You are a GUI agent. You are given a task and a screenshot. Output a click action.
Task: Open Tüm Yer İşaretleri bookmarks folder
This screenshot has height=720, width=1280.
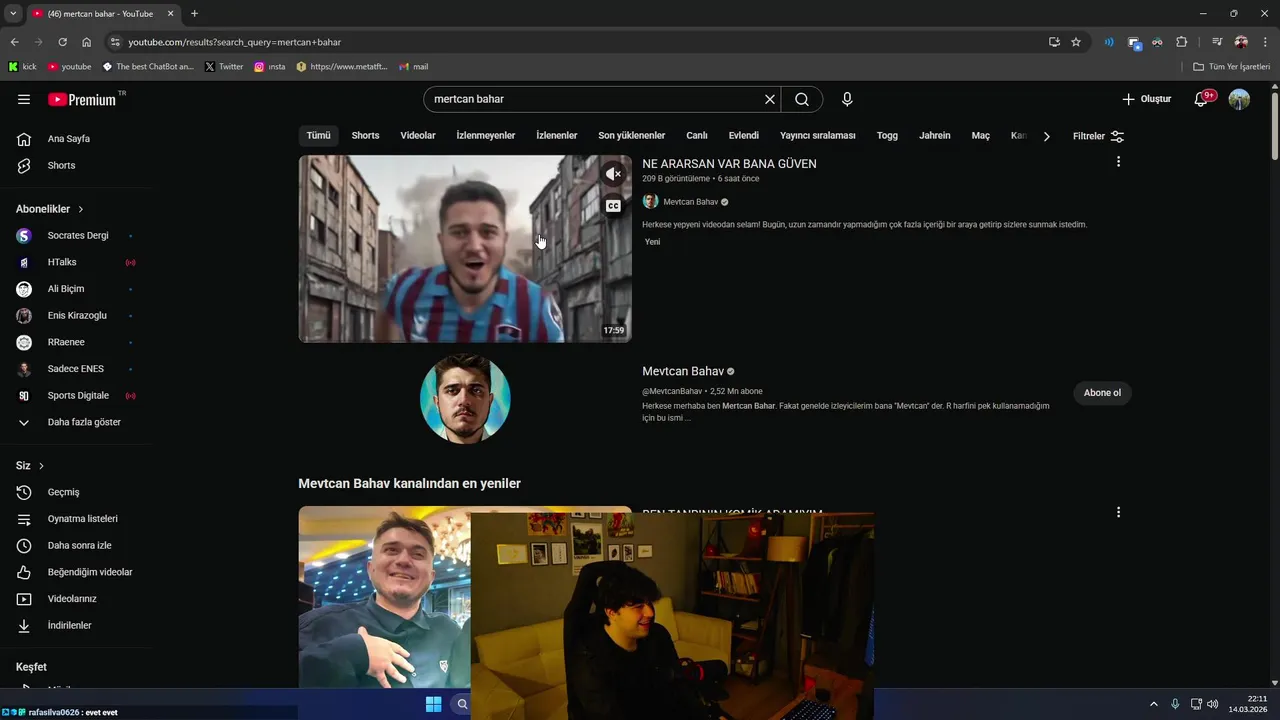[x=1231, y=67]
